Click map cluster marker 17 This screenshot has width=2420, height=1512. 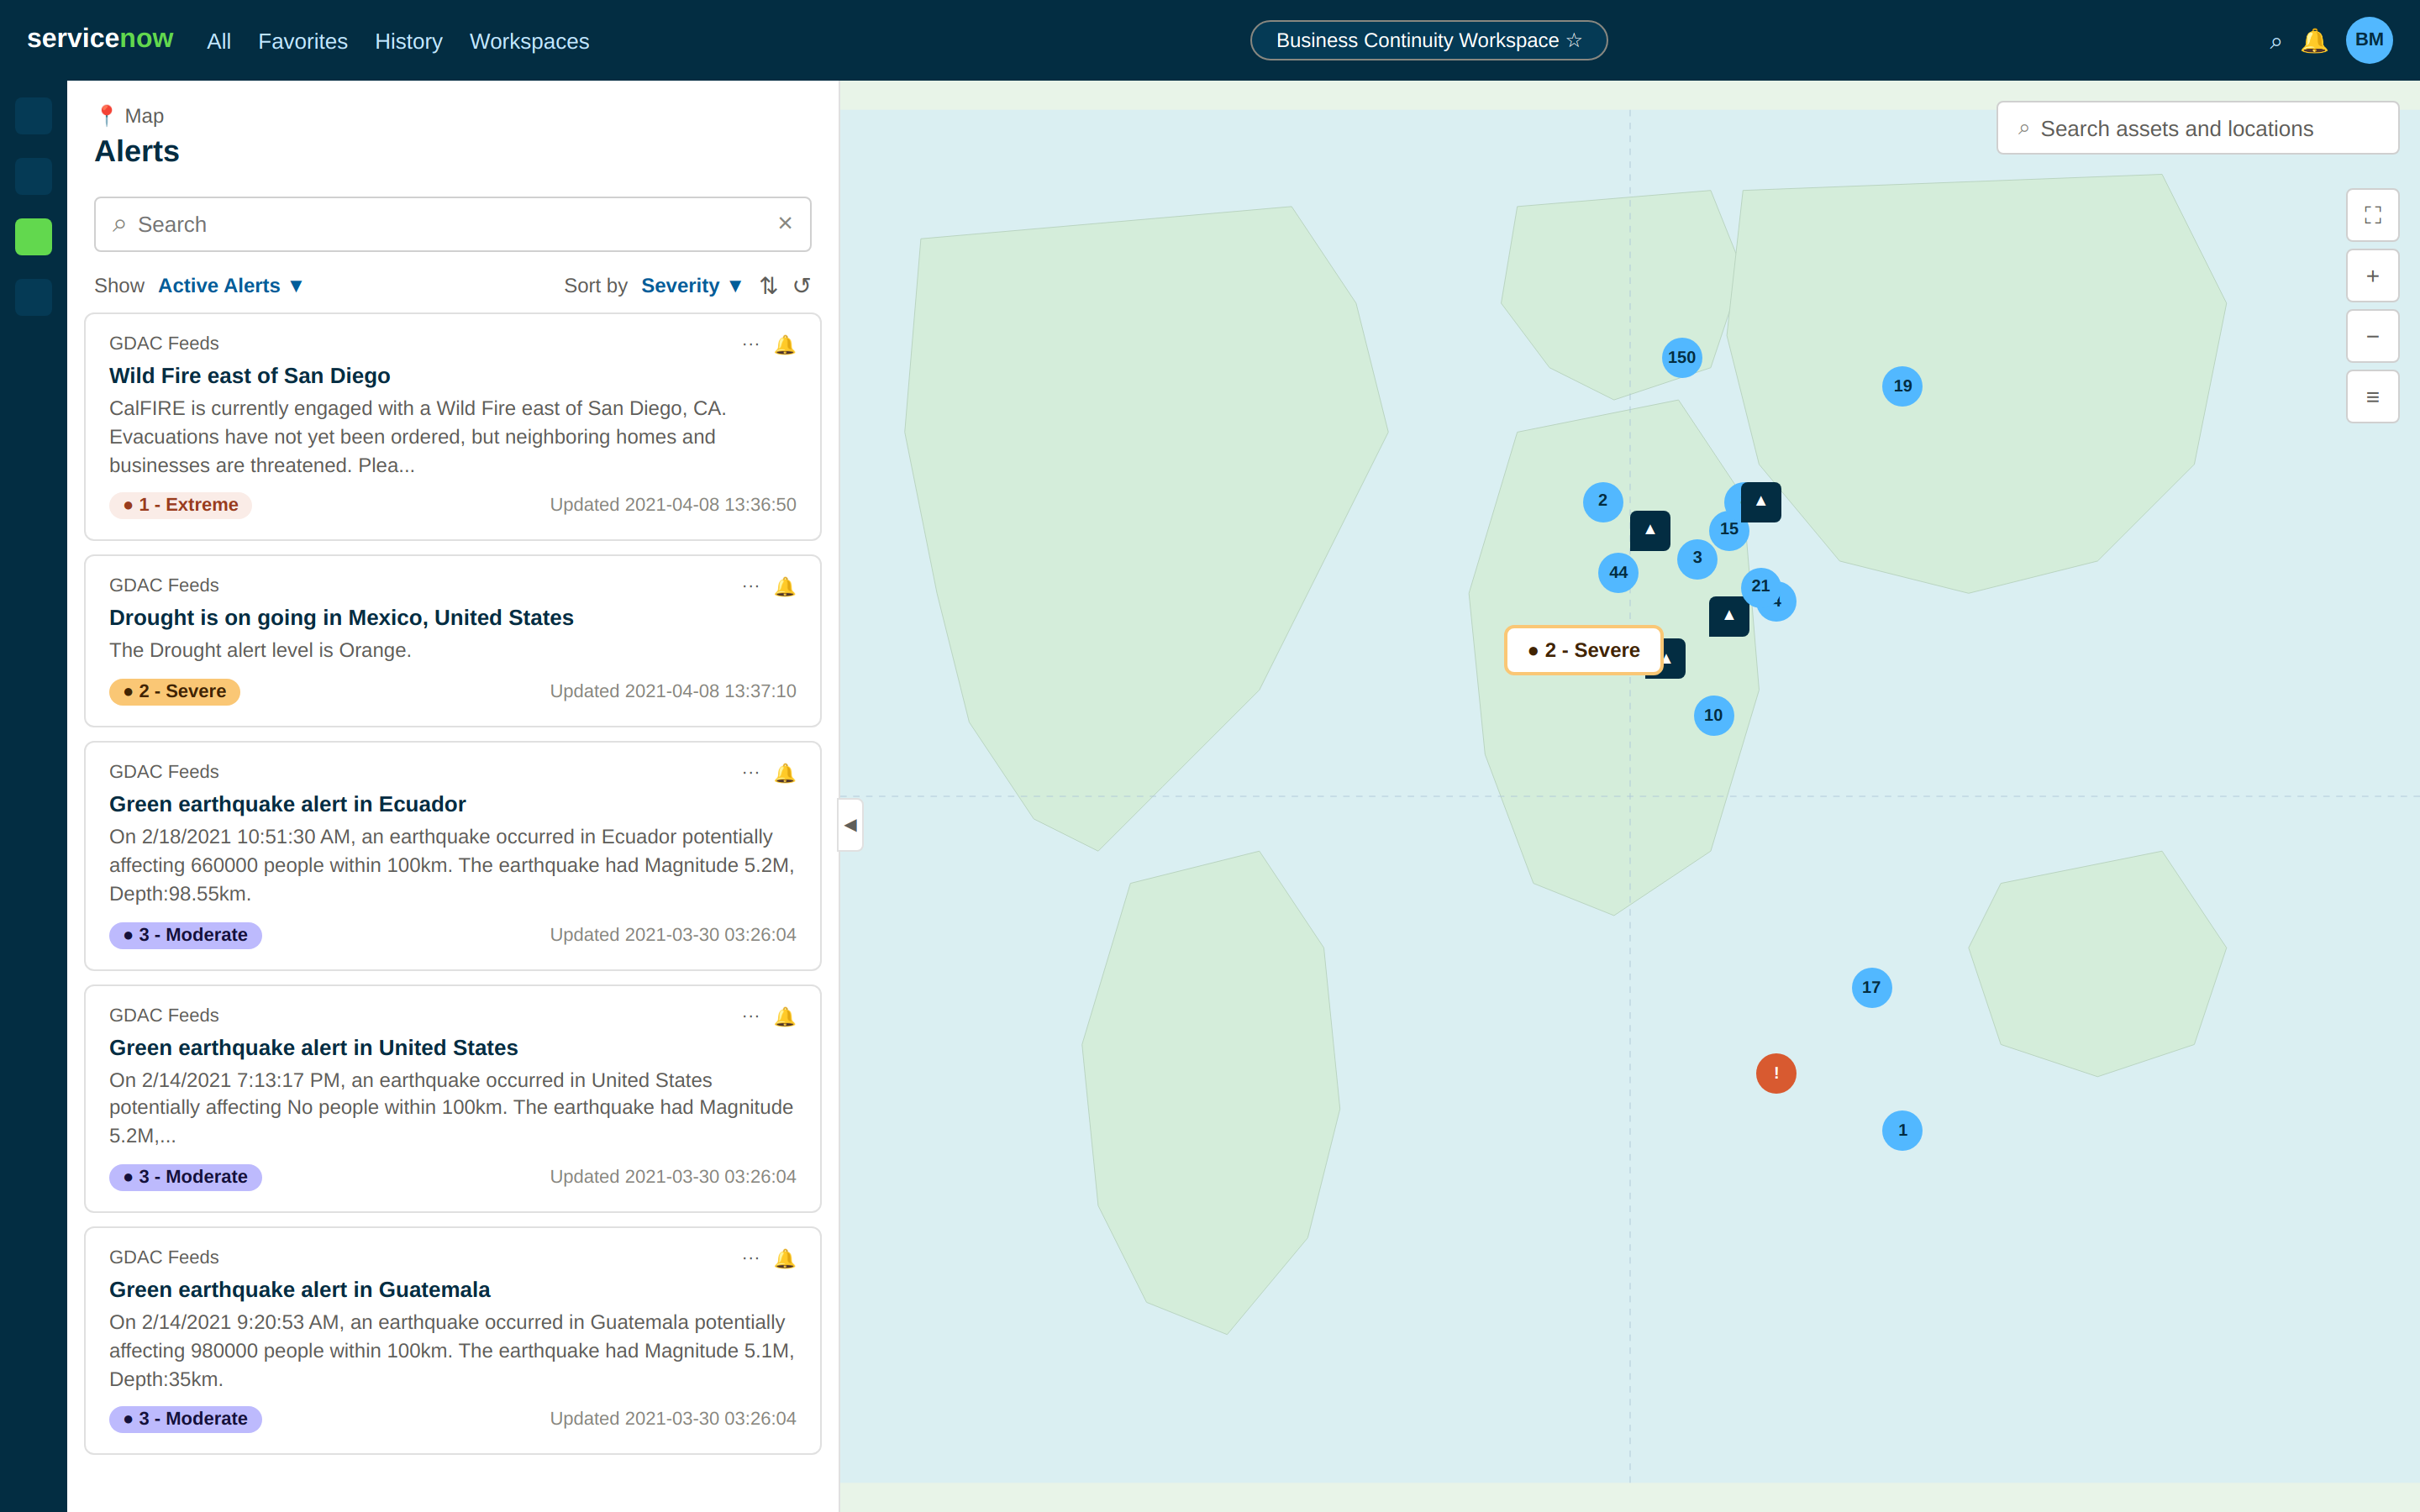(1871, 987)
